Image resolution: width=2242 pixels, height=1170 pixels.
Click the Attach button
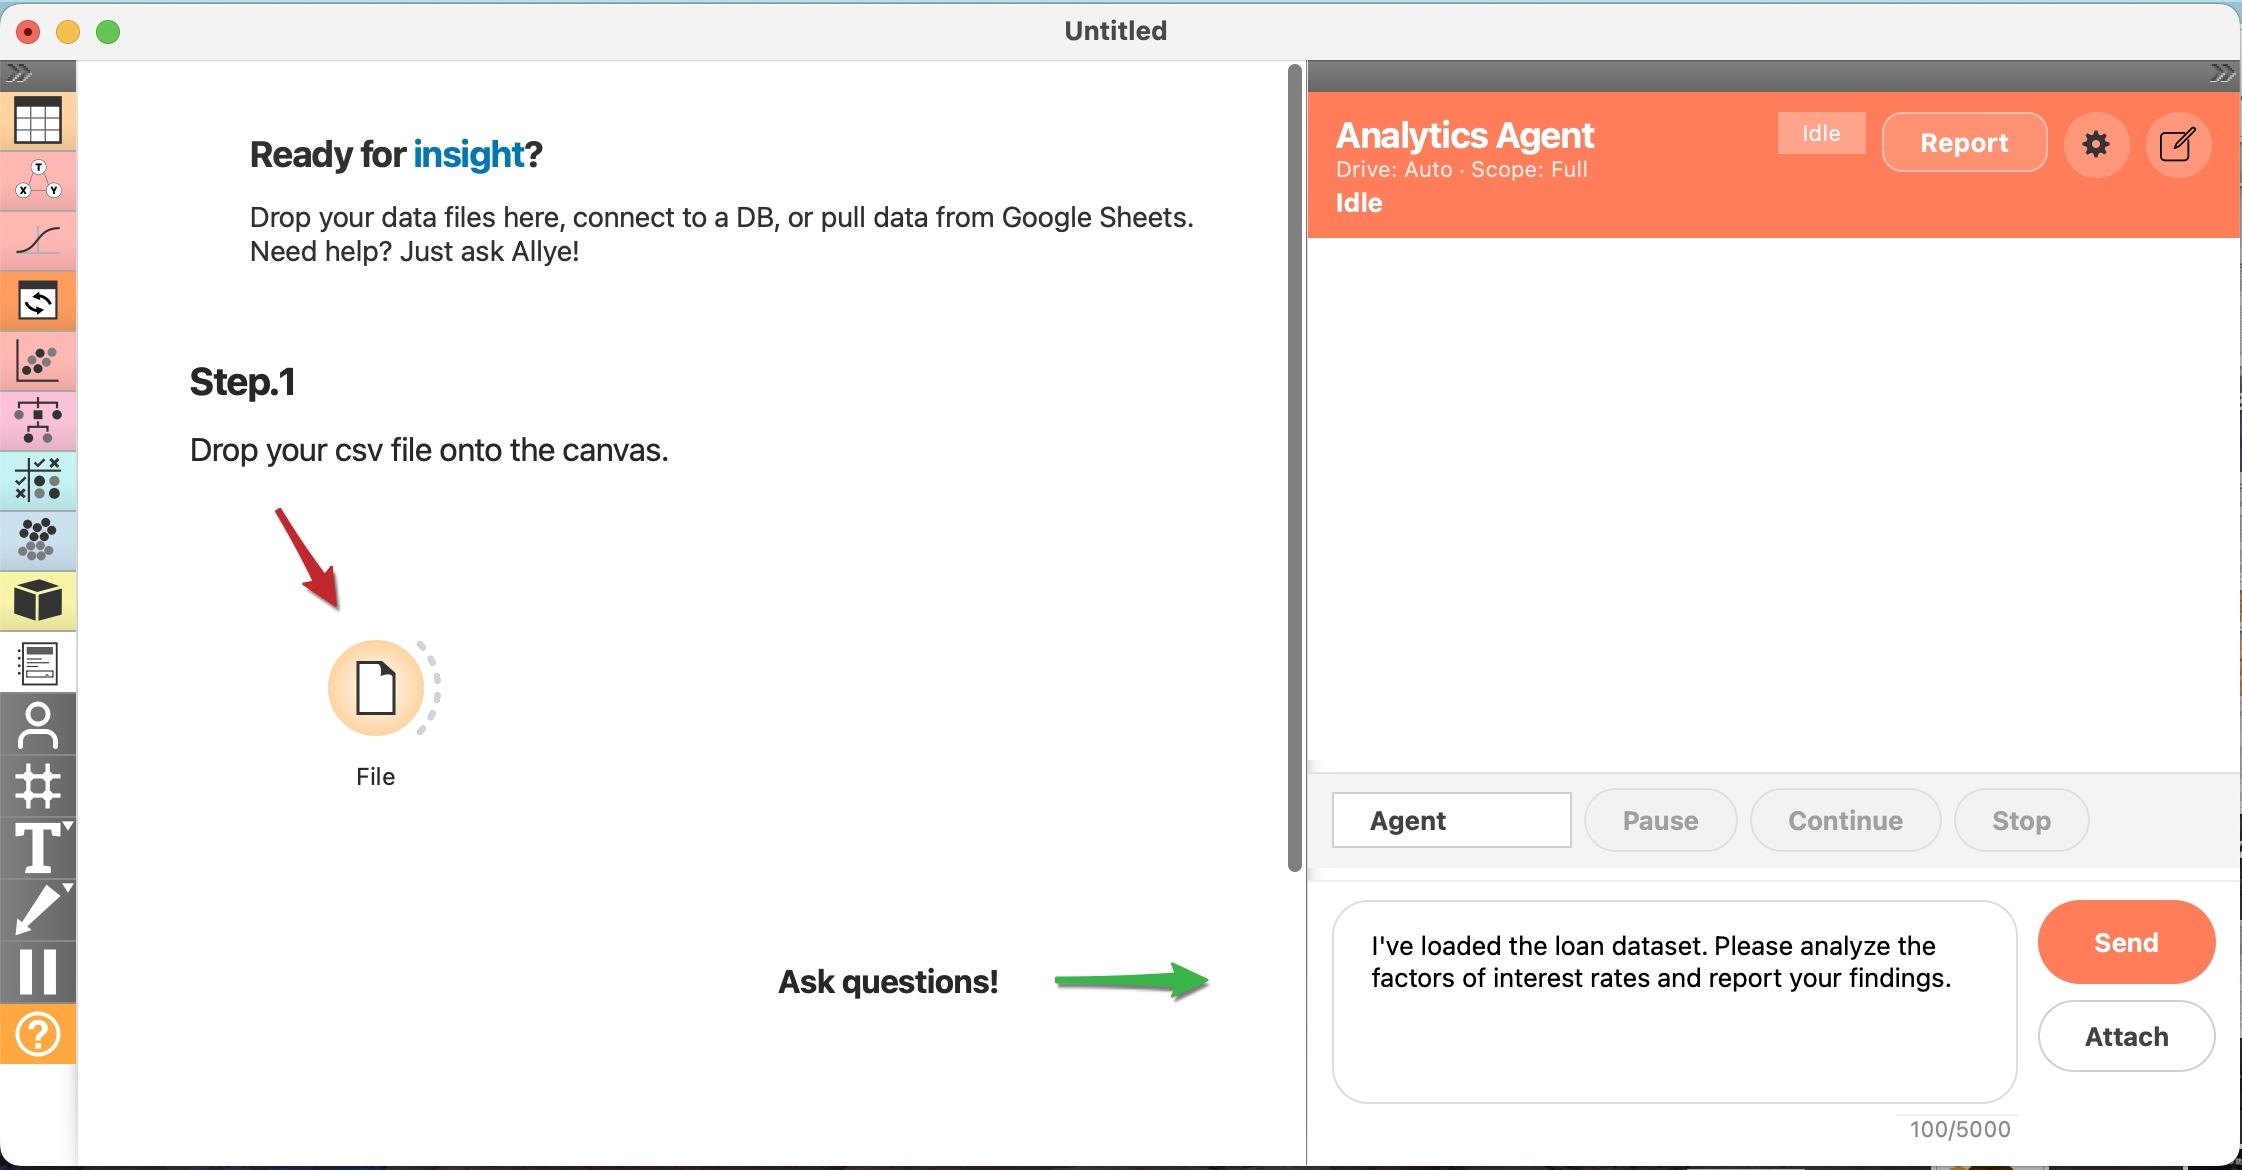[x=2126, y=1036]
